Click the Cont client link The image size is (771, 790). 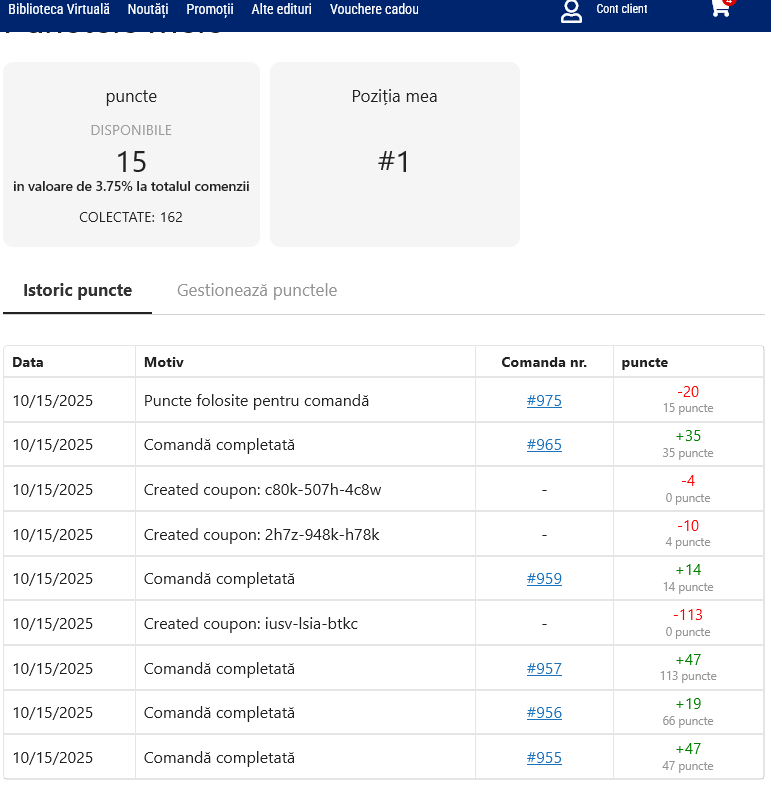pyautogui.click(x=622, y=9)
